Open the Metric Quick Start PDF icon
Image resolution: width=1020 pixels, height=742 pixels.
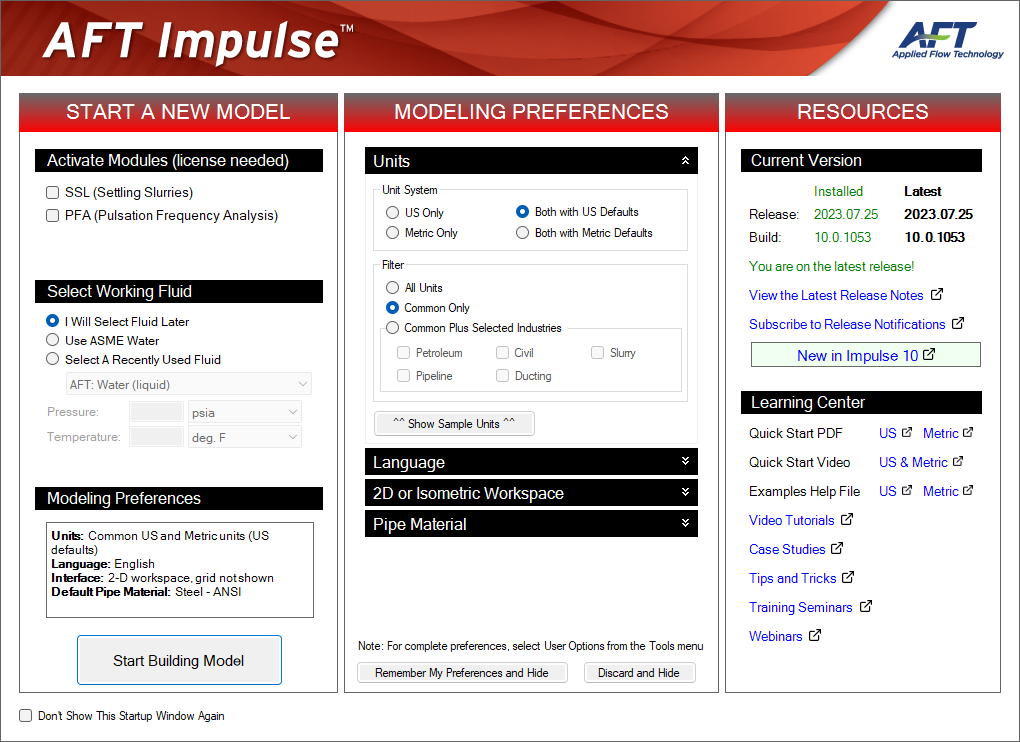tap(966, 432)
